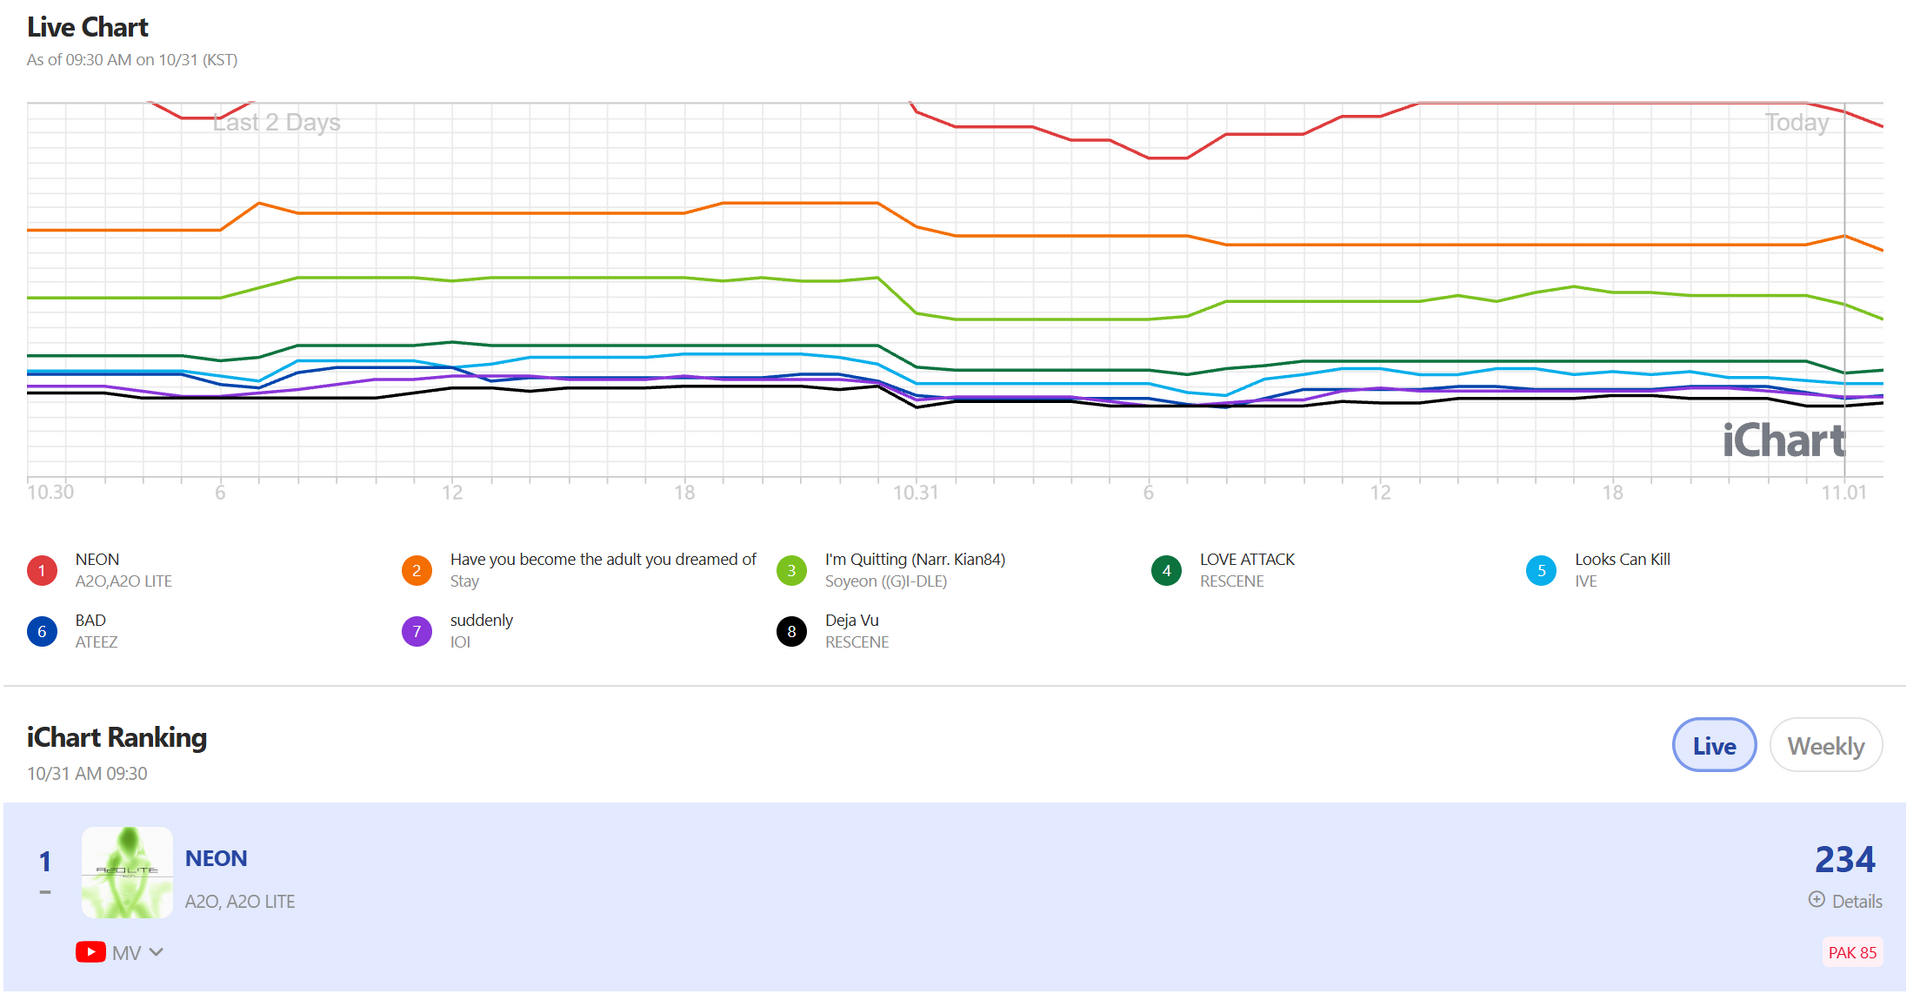
Task: Click Deja Vu in the chart legend
Action: (x=852, y=620)
